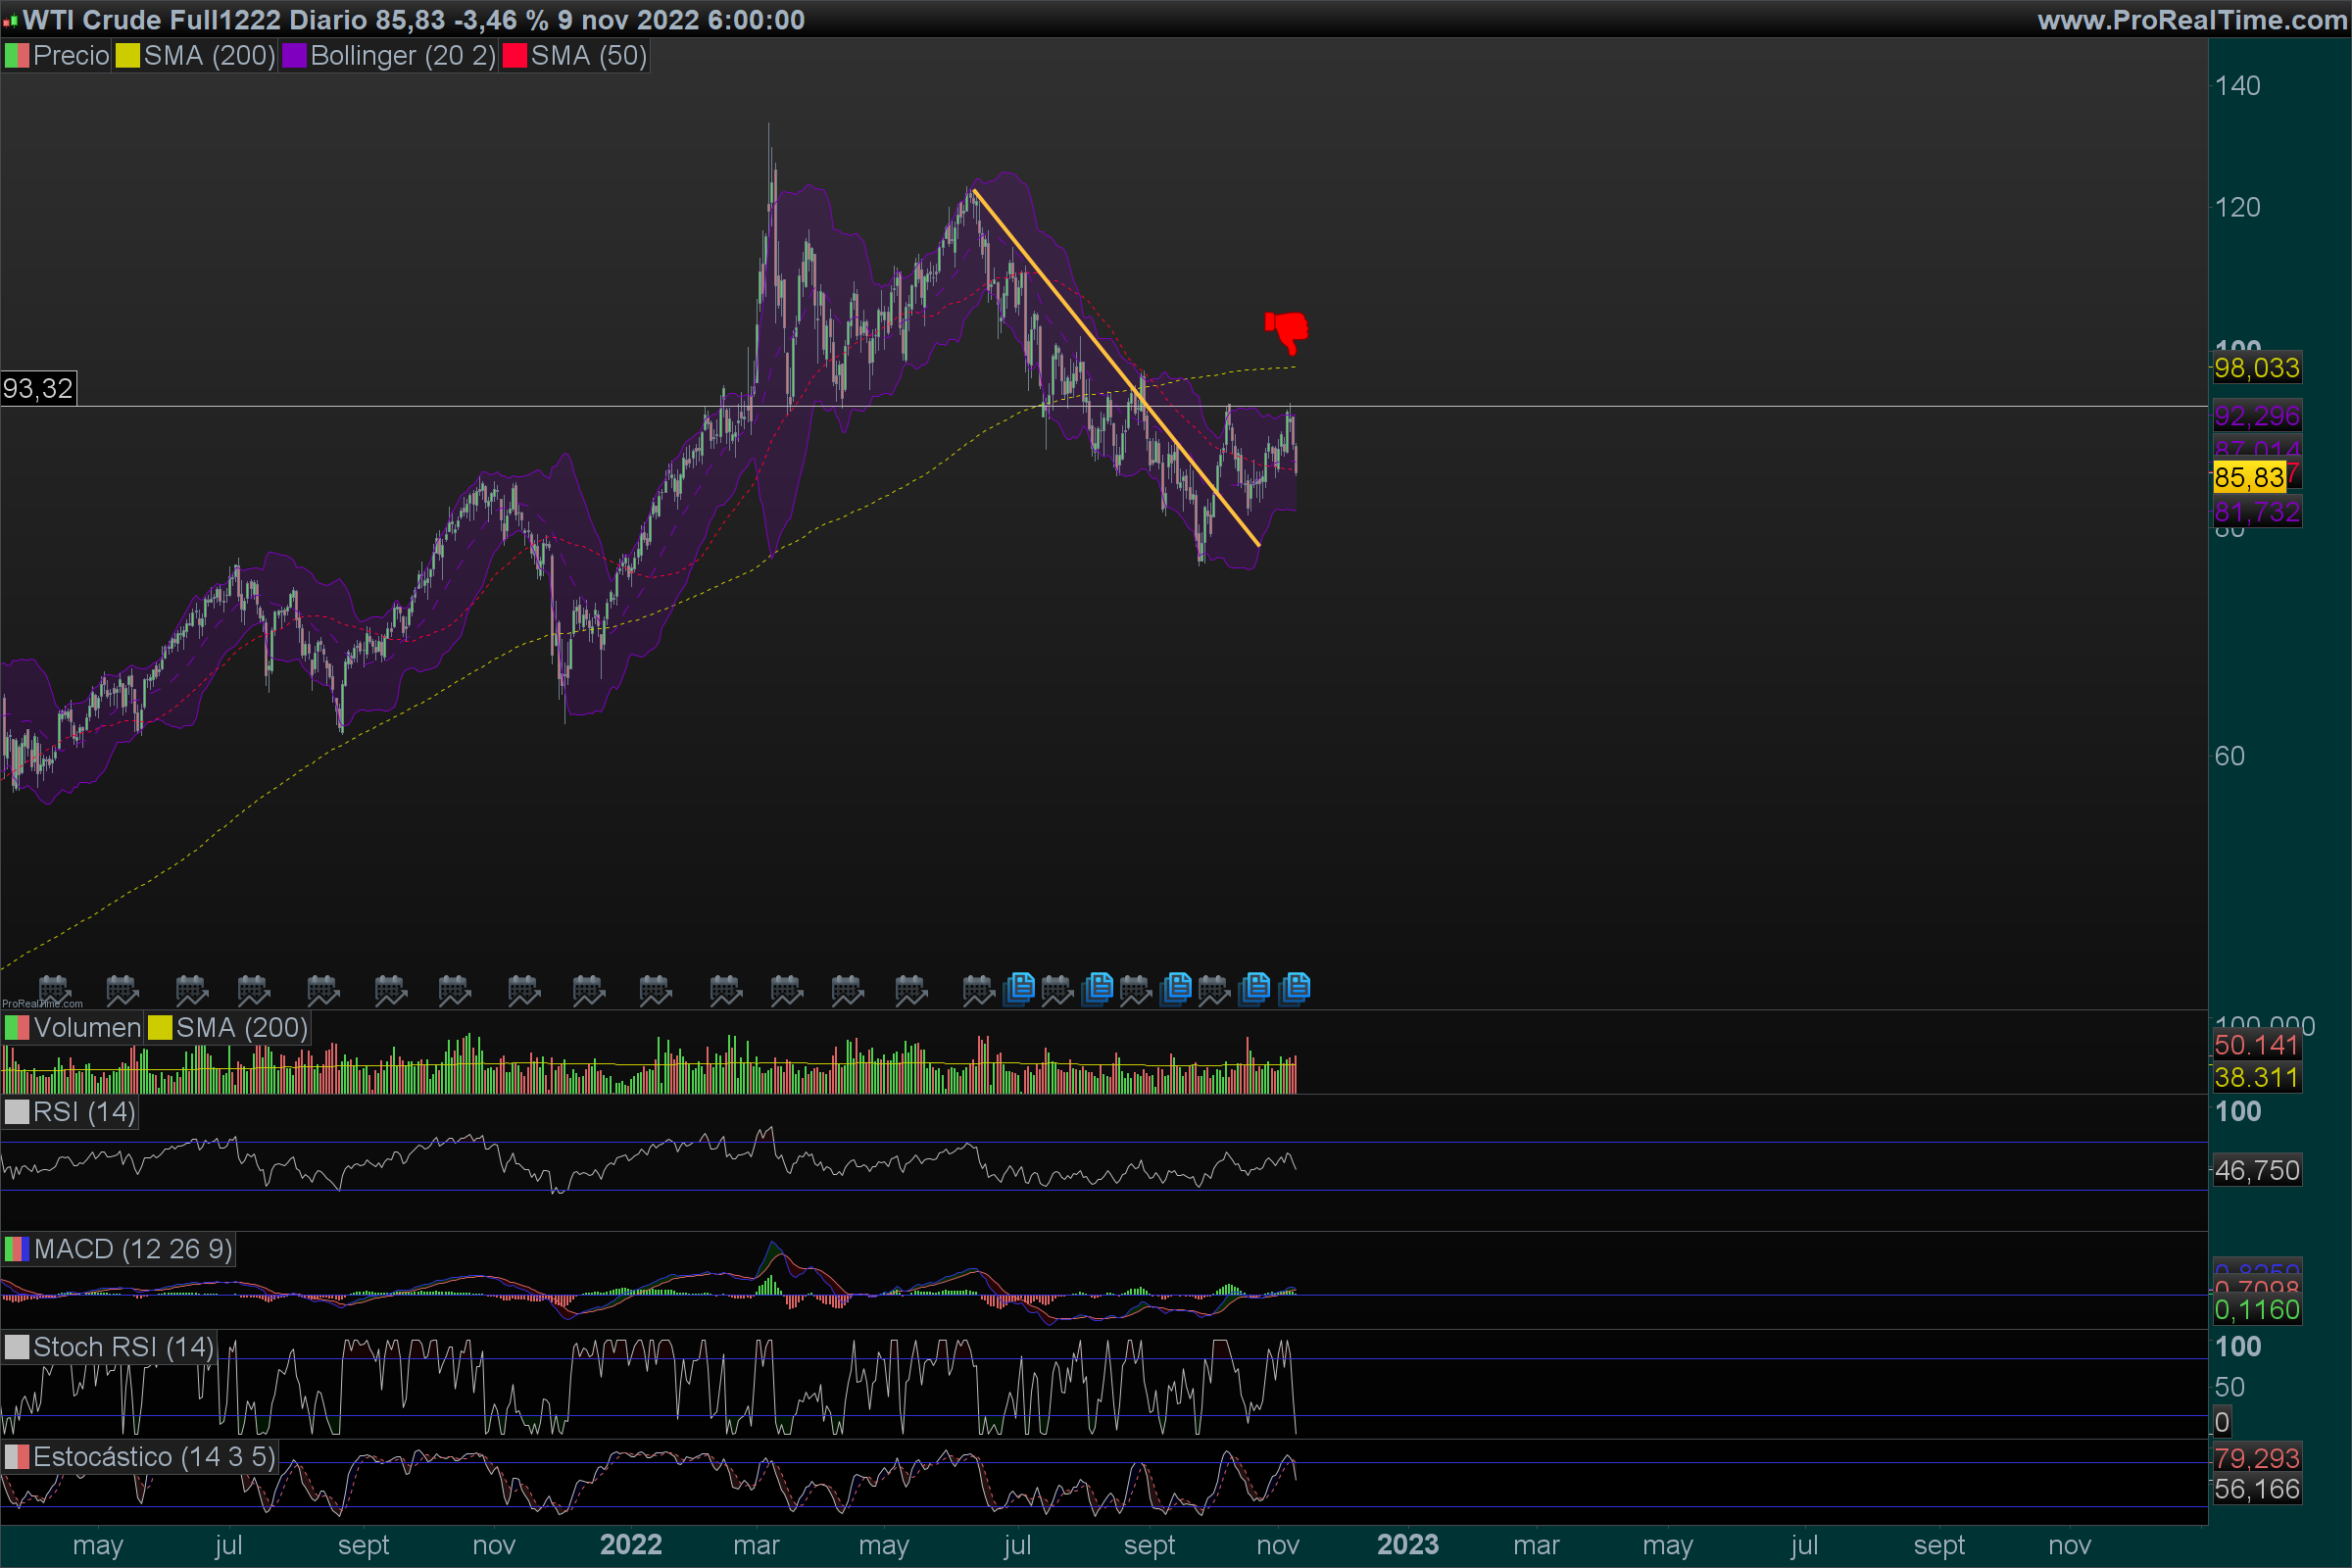
Task: Click the yellow SMA (200) color swatch
Action: (127, 56)
